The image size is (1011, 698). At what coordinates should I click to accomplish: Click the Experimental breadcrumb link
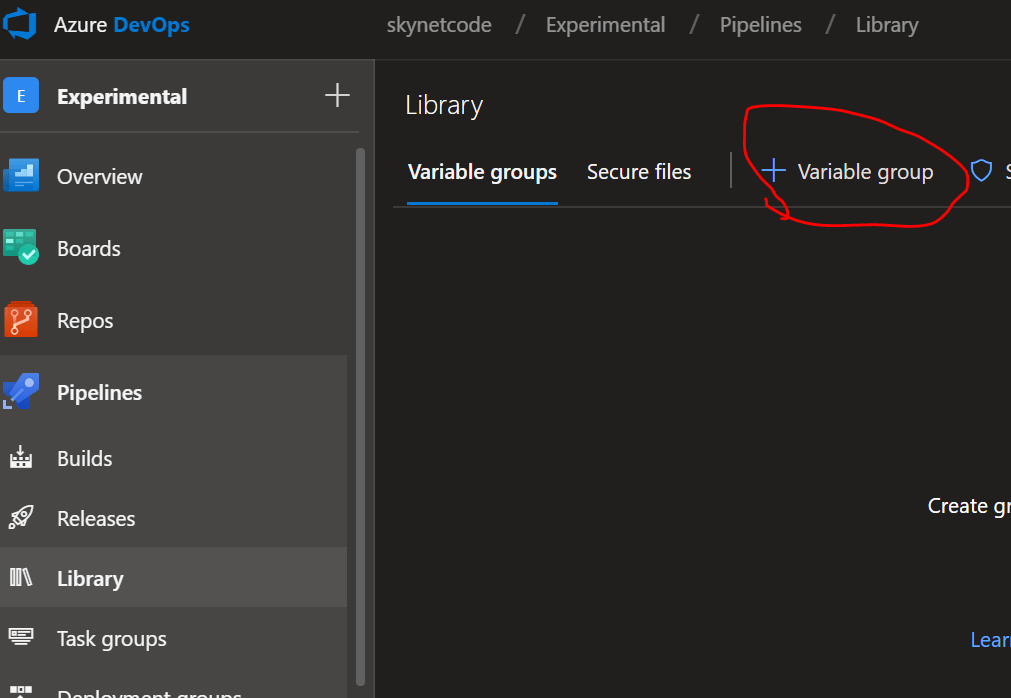pyautogui.click(x=605, y=25)
